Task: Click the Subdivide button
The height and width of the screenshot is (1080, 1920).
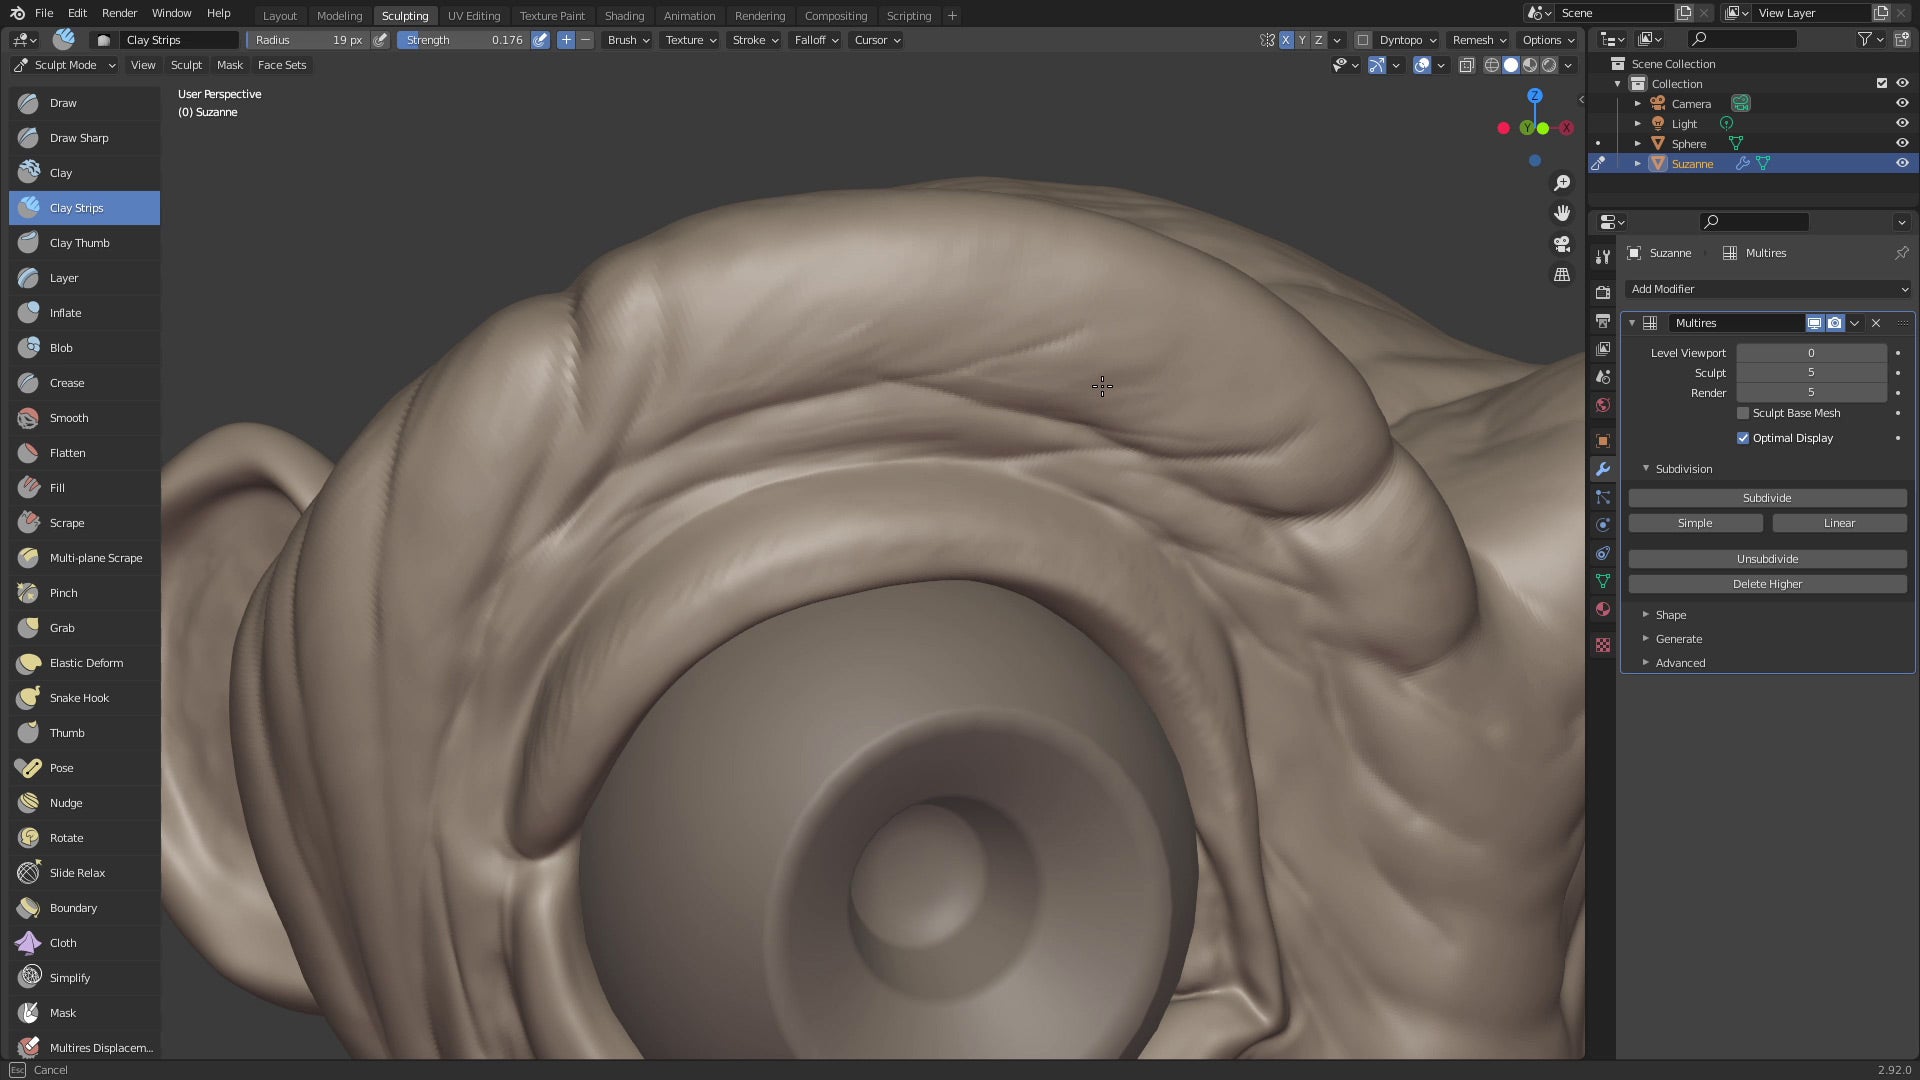Action: tap(1767, 498)
